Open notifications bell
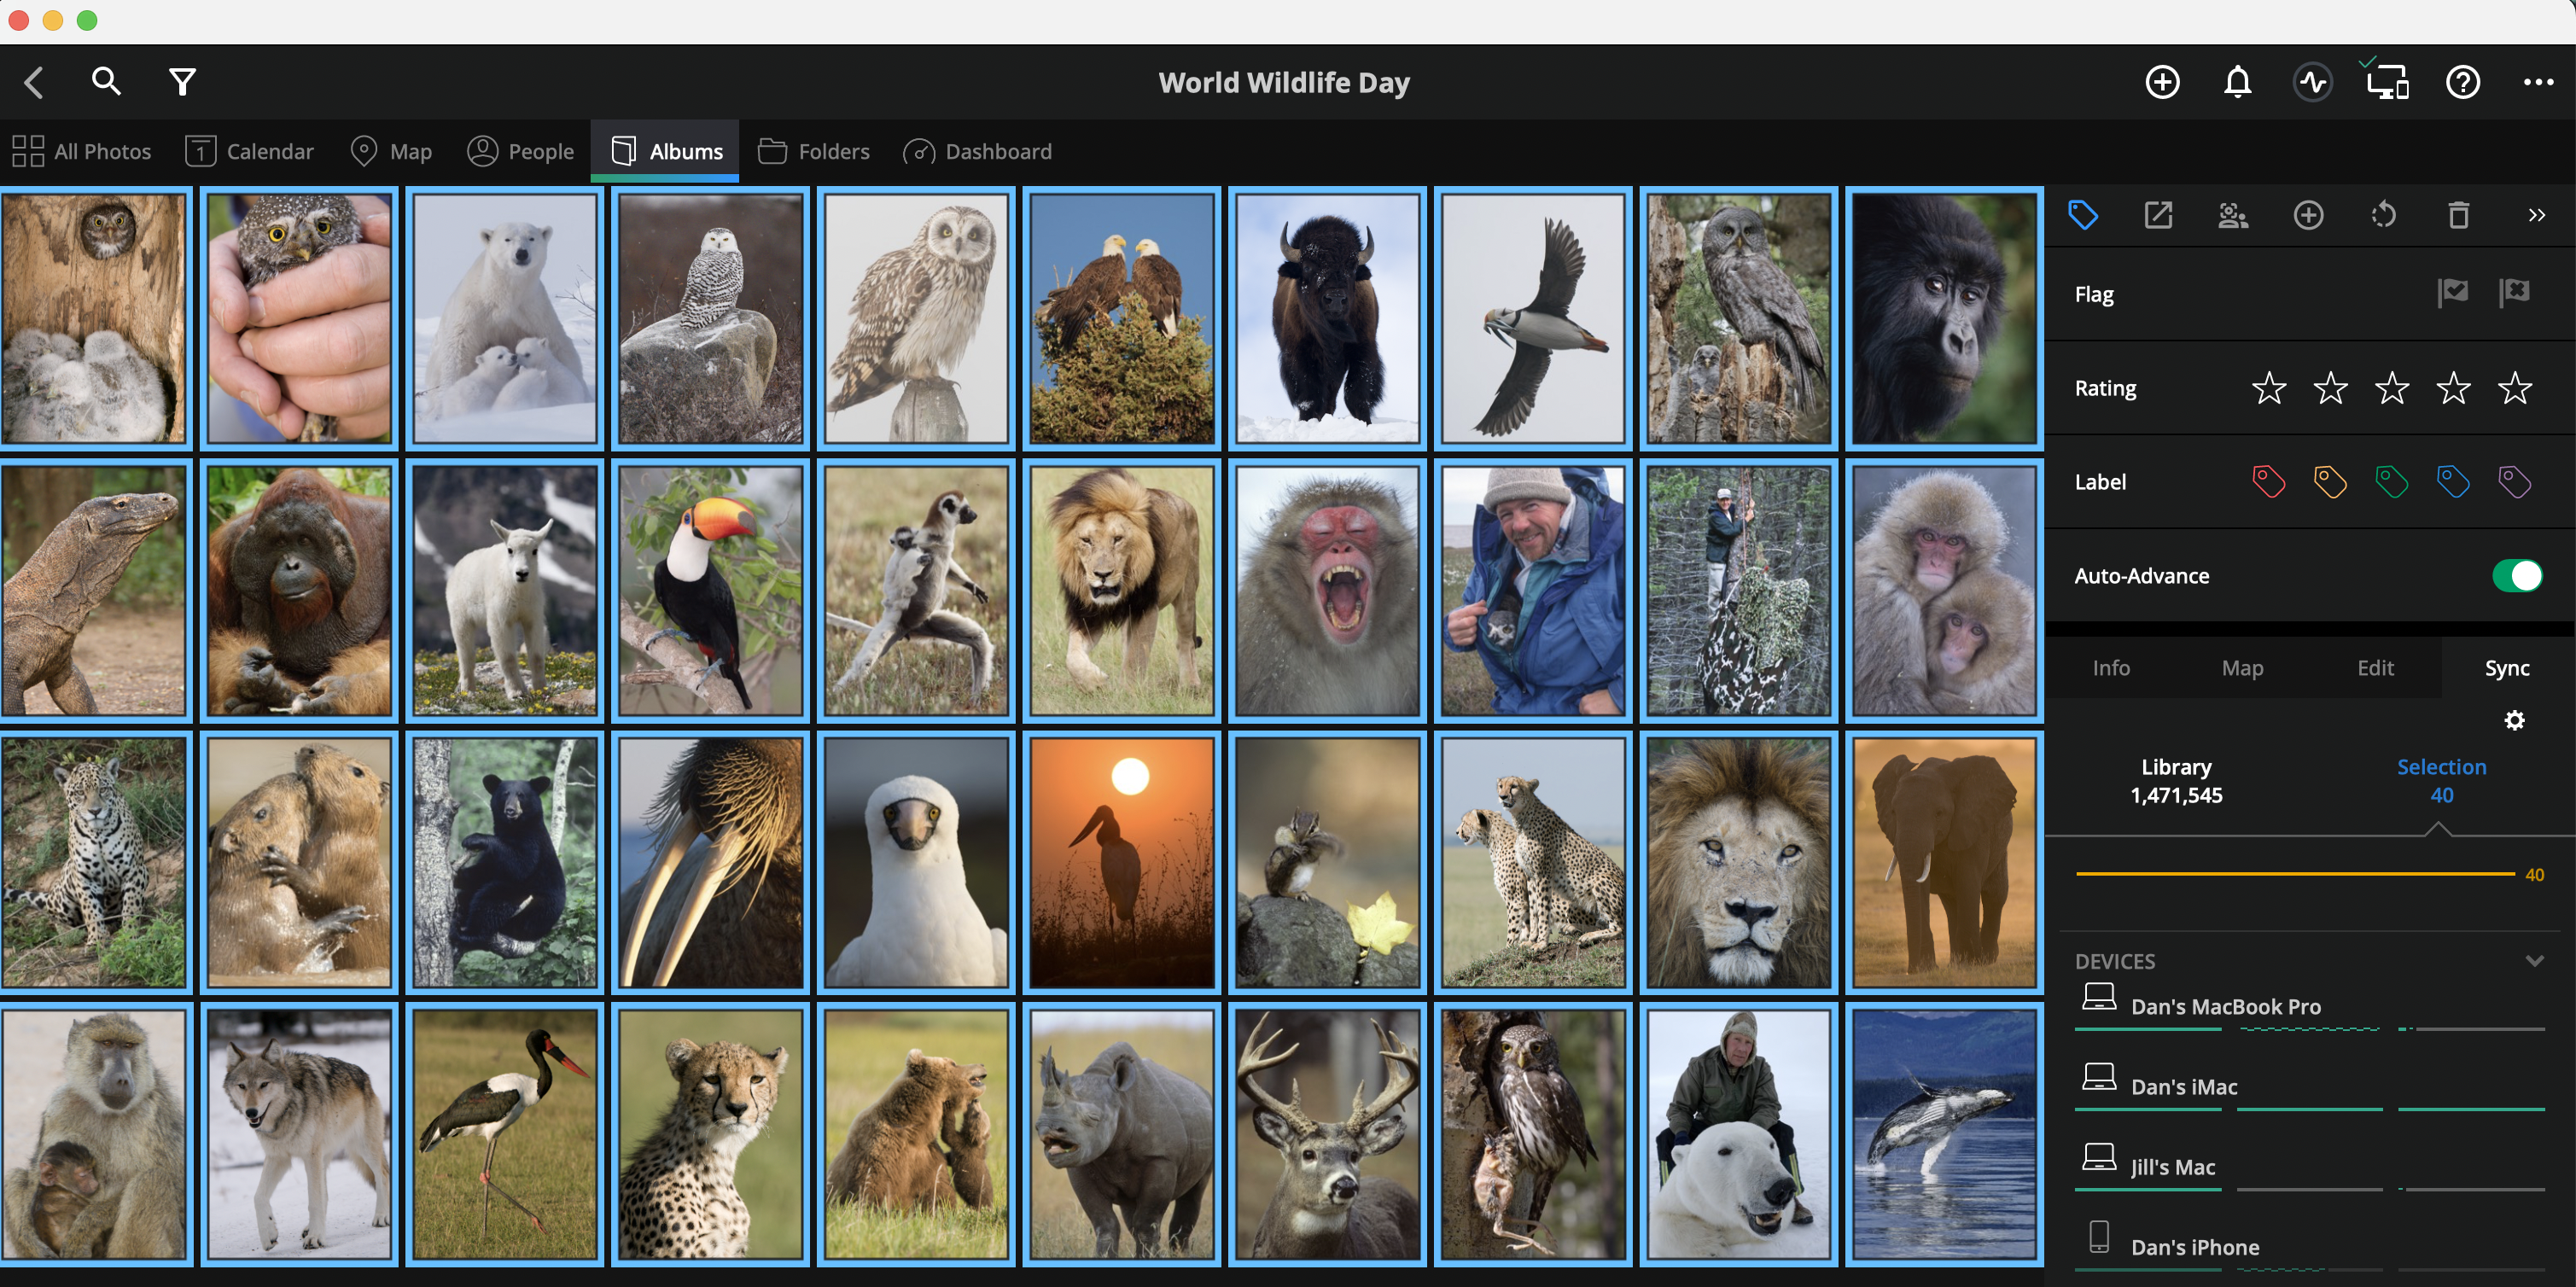Screen dimensions: 2576x1287 point(2237,82)
